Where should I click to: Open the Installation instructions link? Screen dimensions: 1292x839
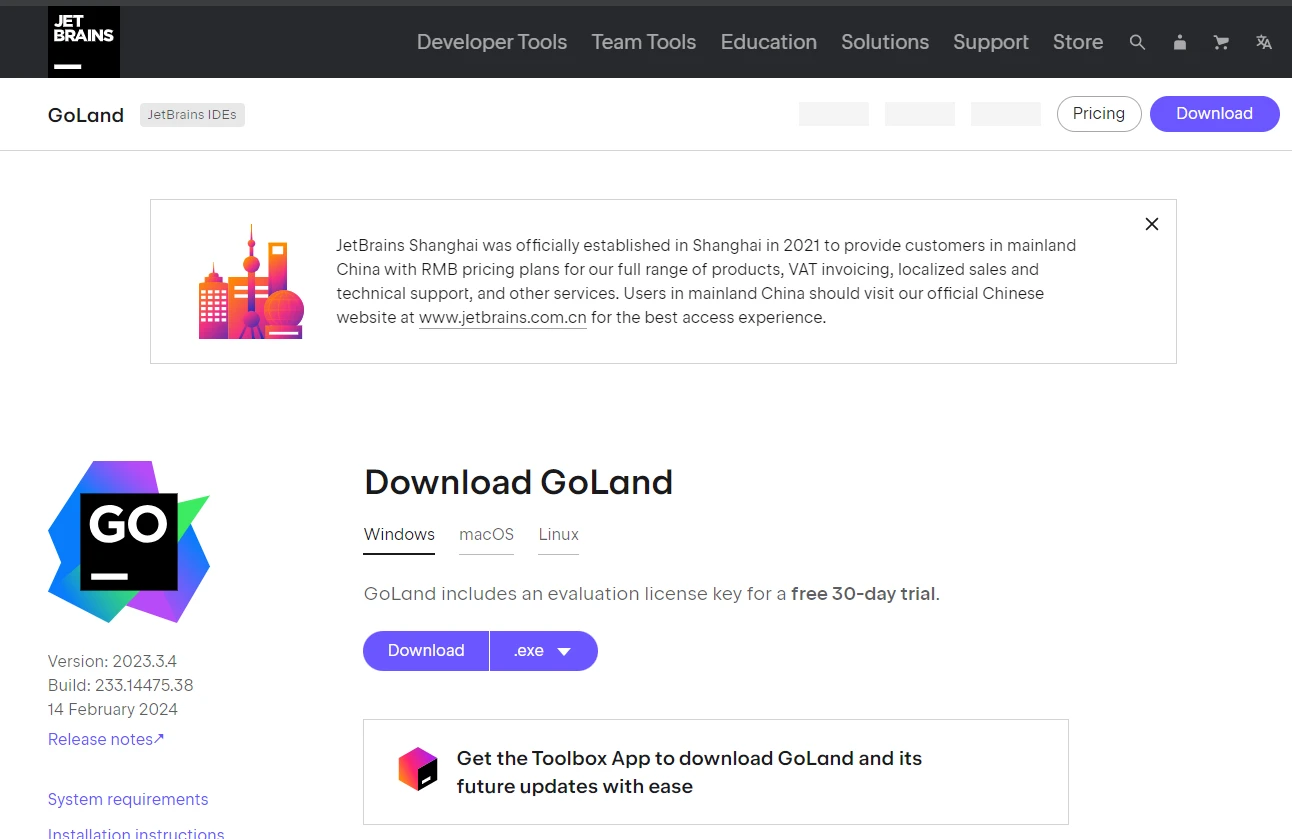click(136, 832)
